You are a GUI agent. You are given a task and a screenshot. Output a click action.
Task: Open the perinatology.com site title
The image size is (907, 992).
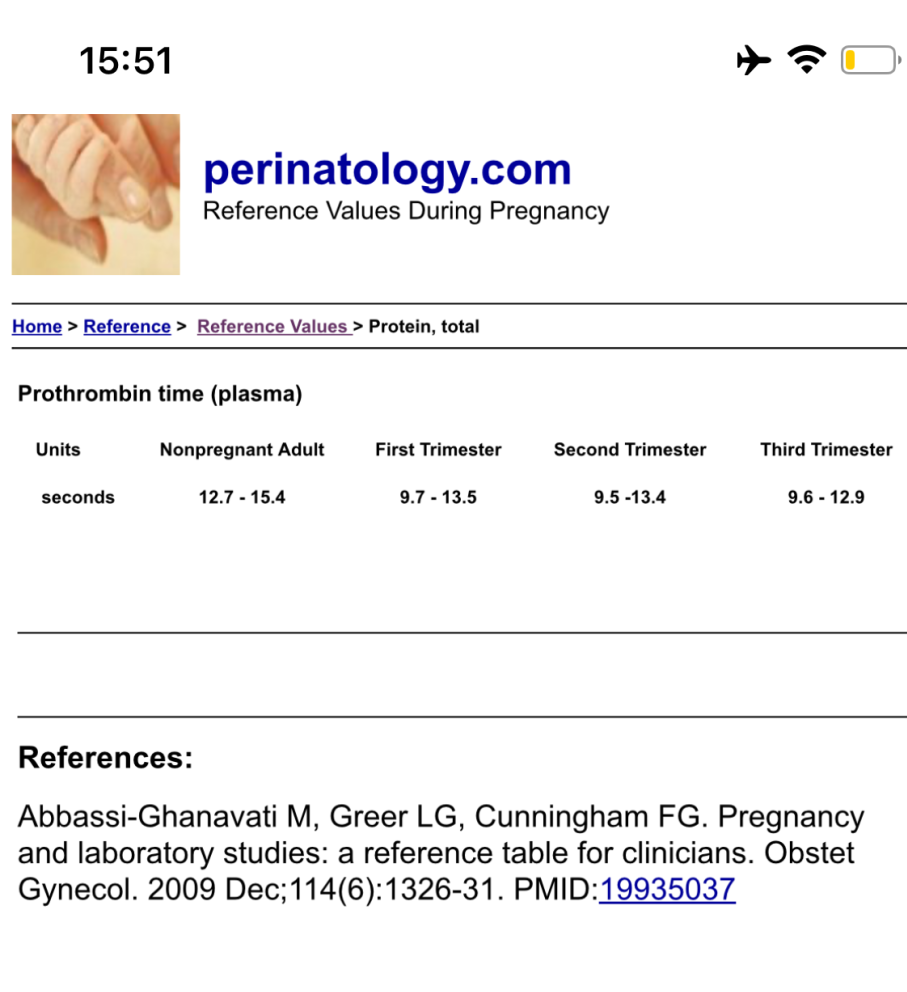(x=387, y=169)
